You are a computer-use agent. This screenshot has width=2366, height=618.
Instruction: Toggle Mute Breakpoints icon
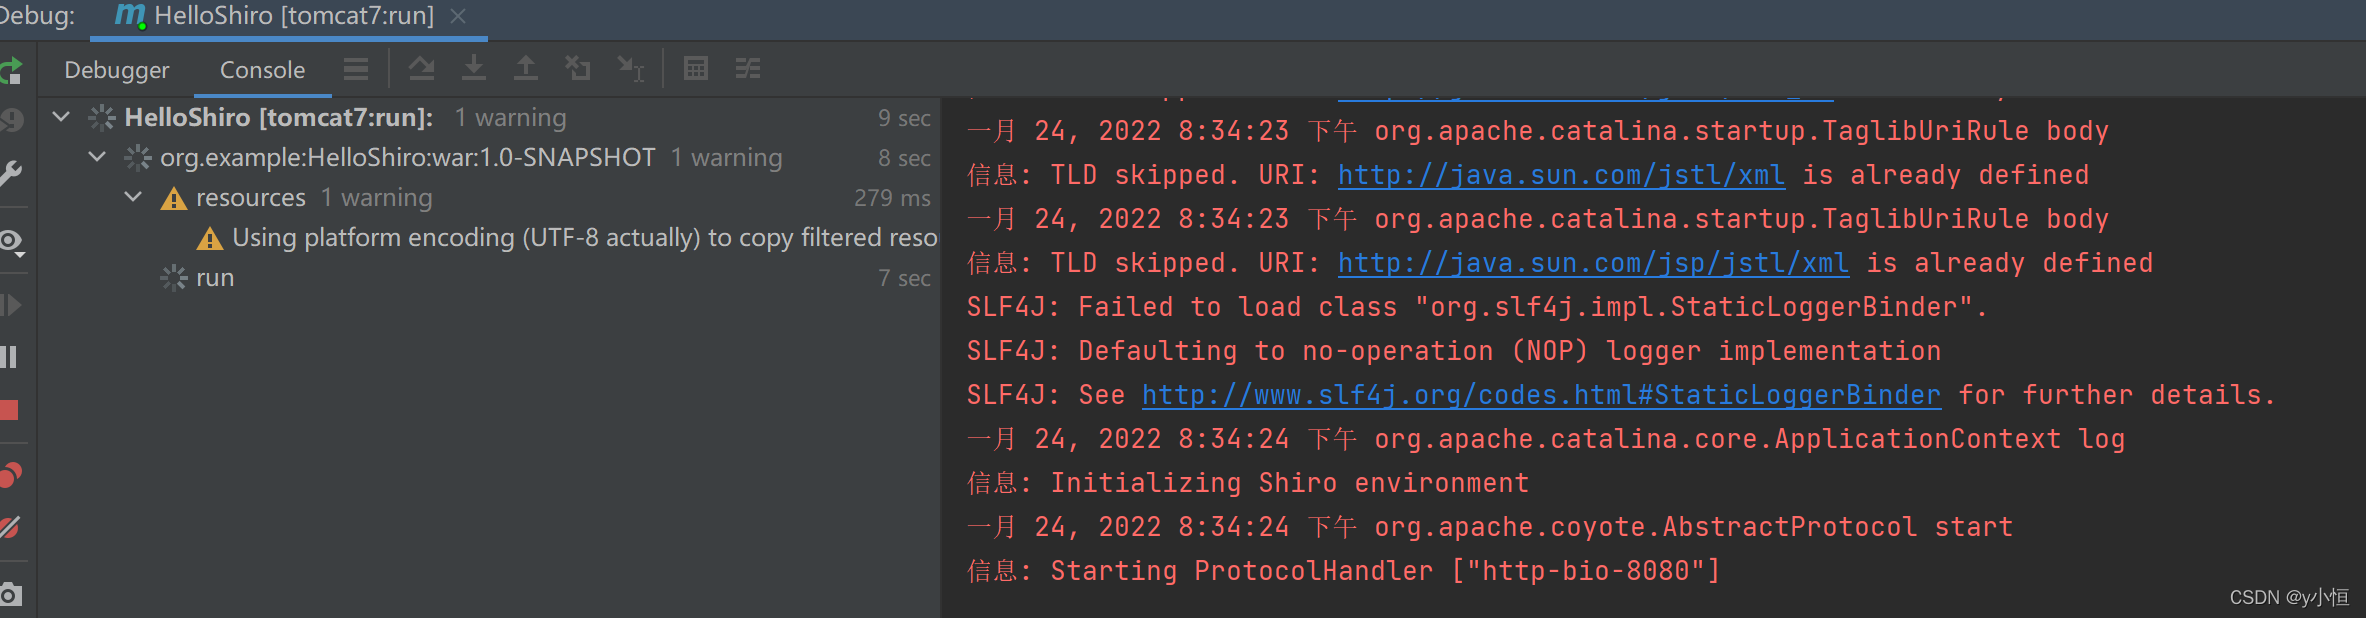[10, 527]
